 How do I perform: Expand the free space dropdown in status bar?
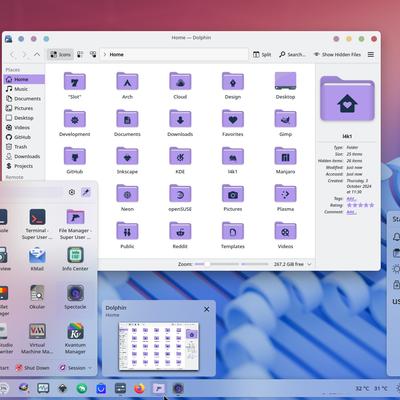309,264
